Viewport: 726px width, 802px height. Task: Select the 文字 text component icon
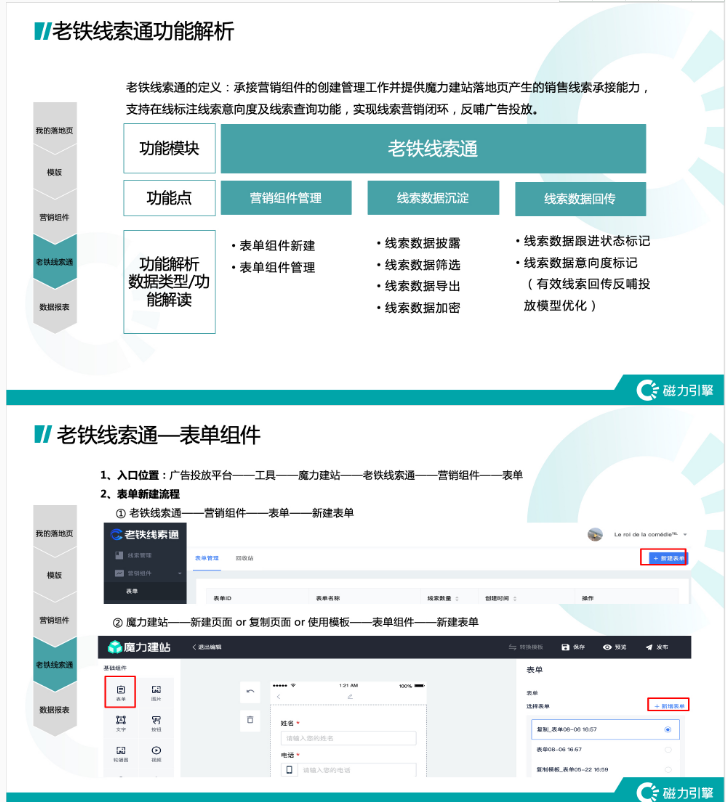click(x=121, y=720)
